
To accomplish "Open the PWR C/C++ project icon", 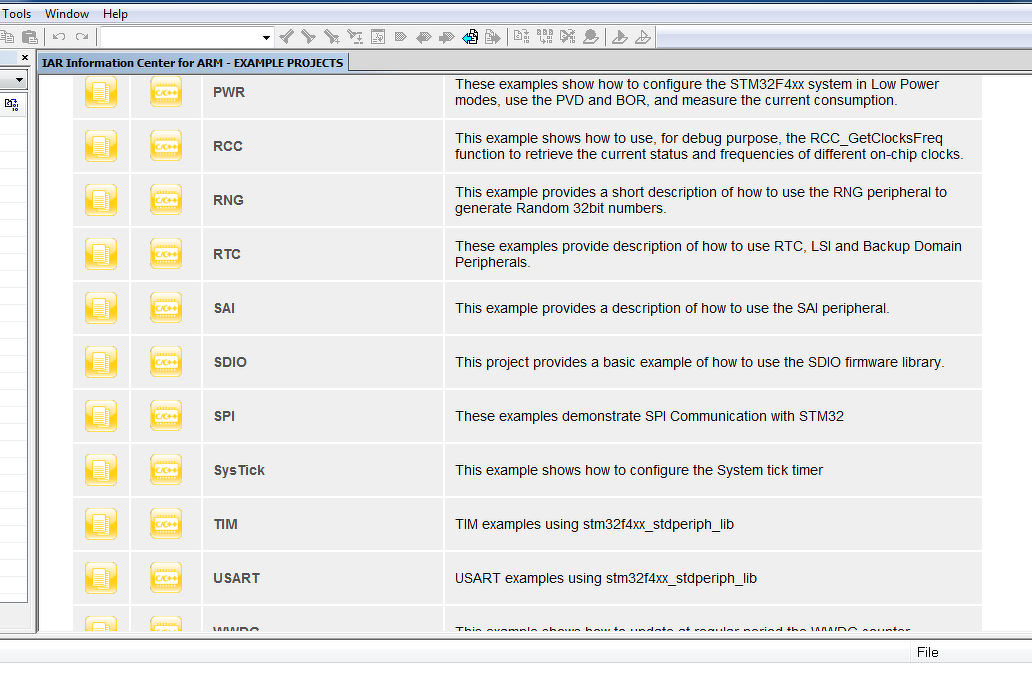I will [x=166, y=92].
